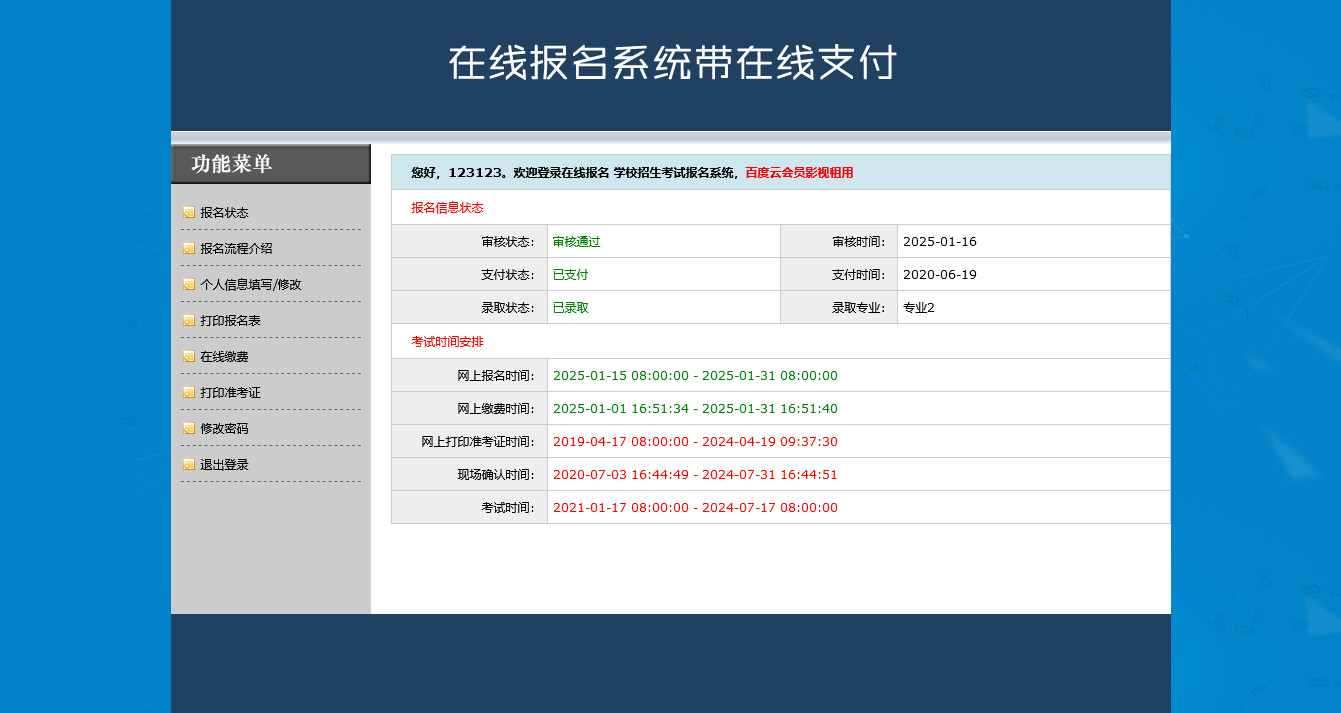
Task: Click the 支付时间: label cell
Action: click(839, 275)
